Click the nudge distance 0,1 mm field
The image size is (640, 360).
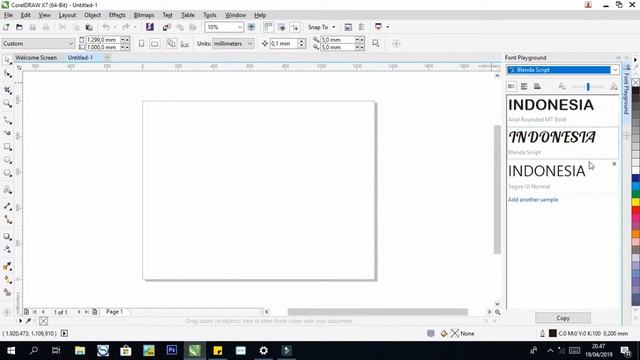pyautogui.click(x=284, y=44)
